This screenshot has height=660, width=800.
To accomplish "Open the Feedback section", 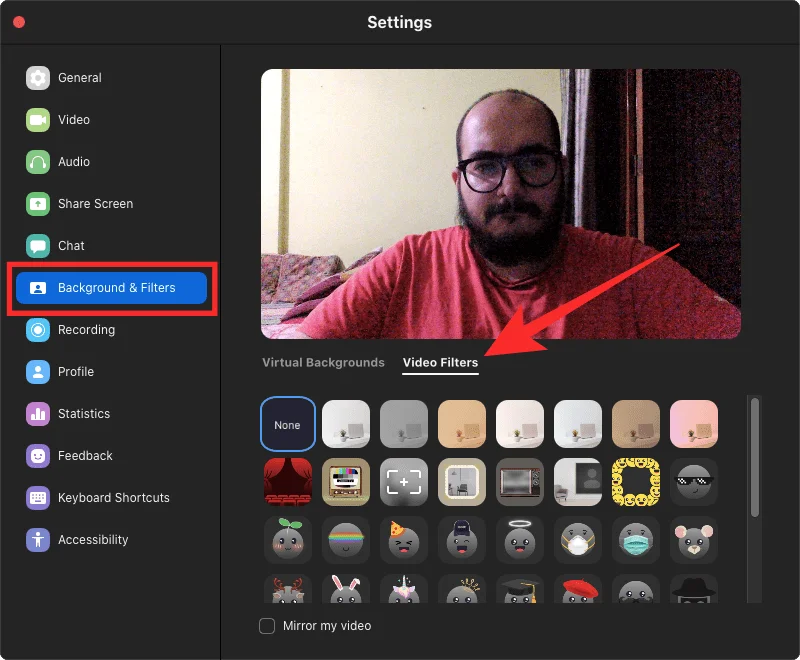I will [x=85, y=456].
